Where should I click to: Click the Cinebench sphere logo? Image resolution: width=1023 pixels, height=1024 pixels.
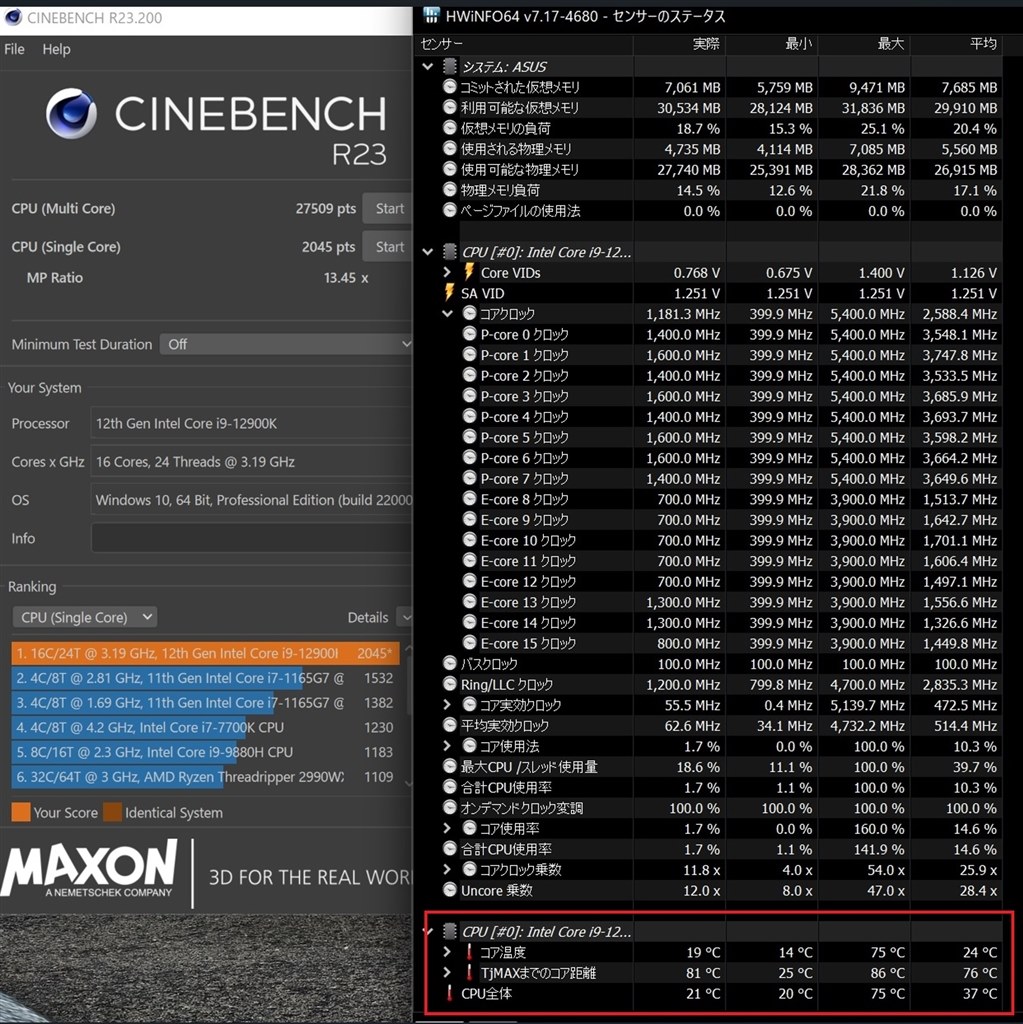[72, 114]
